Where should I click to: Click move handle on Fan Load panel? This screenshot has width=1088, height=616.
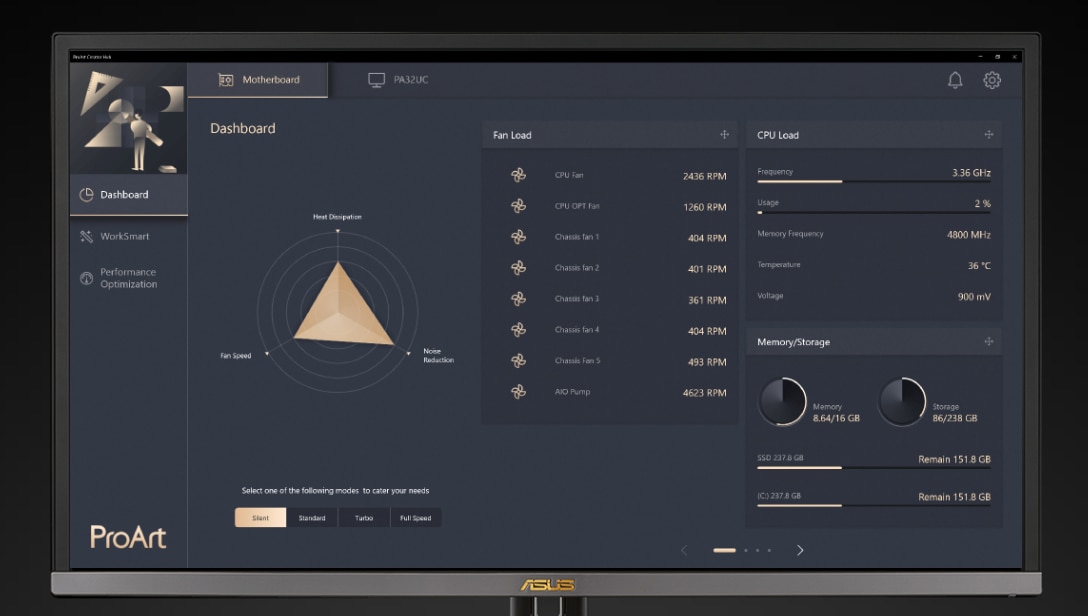tap(724, 135)
